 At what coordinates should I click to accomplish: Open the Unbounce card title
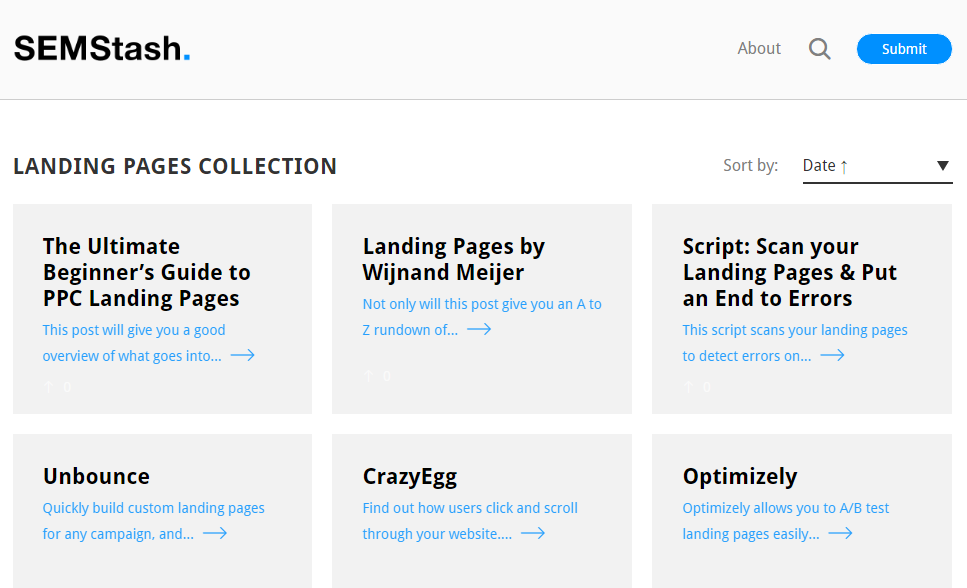click(x=96, y=476)
